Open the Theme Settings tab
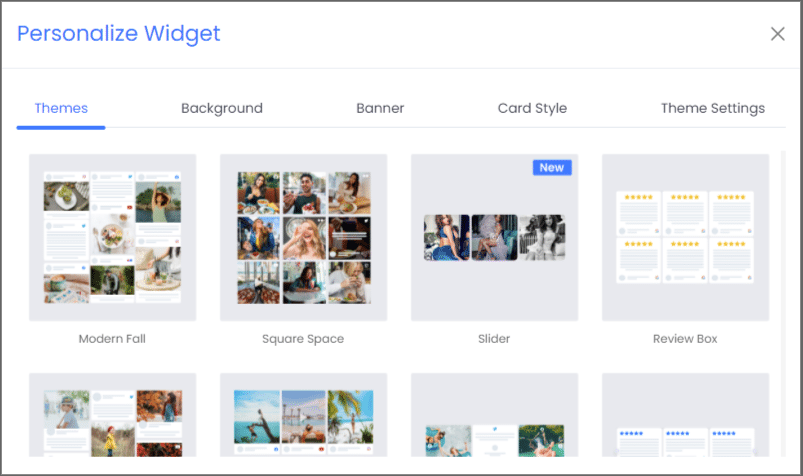Image resolution: width=803 pixels, height=476 pixels. point(712,109)
